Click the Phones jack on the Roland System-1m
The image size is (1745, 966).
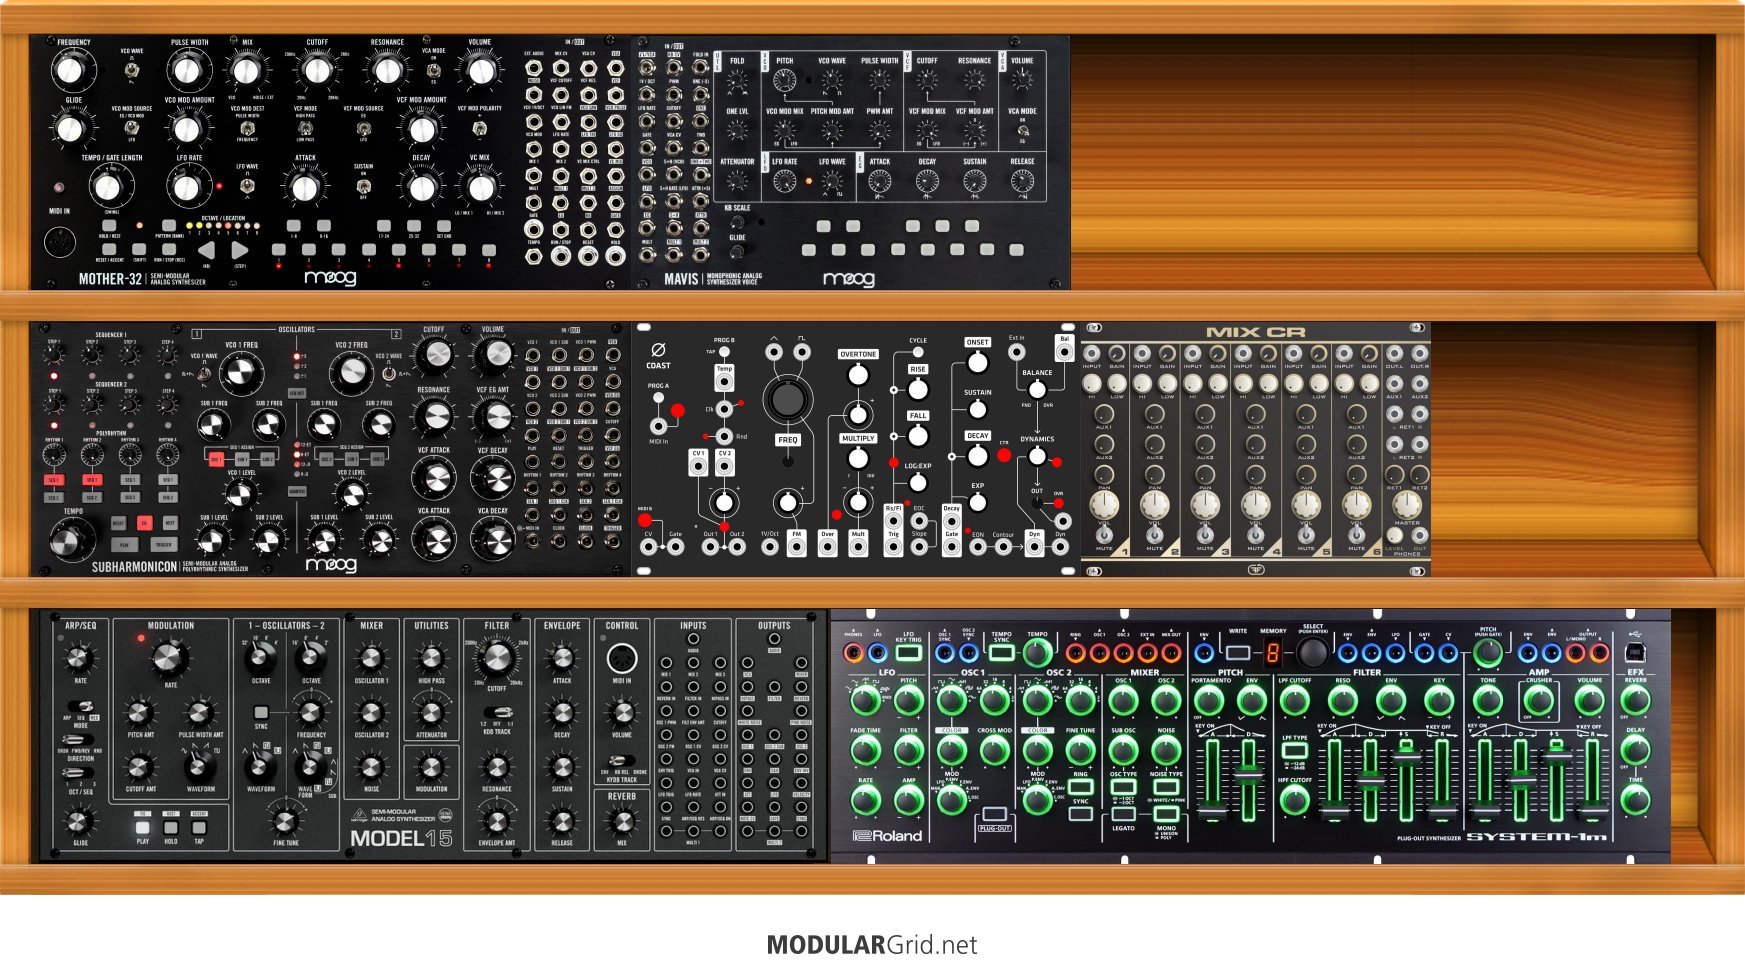tap(853, 653)
